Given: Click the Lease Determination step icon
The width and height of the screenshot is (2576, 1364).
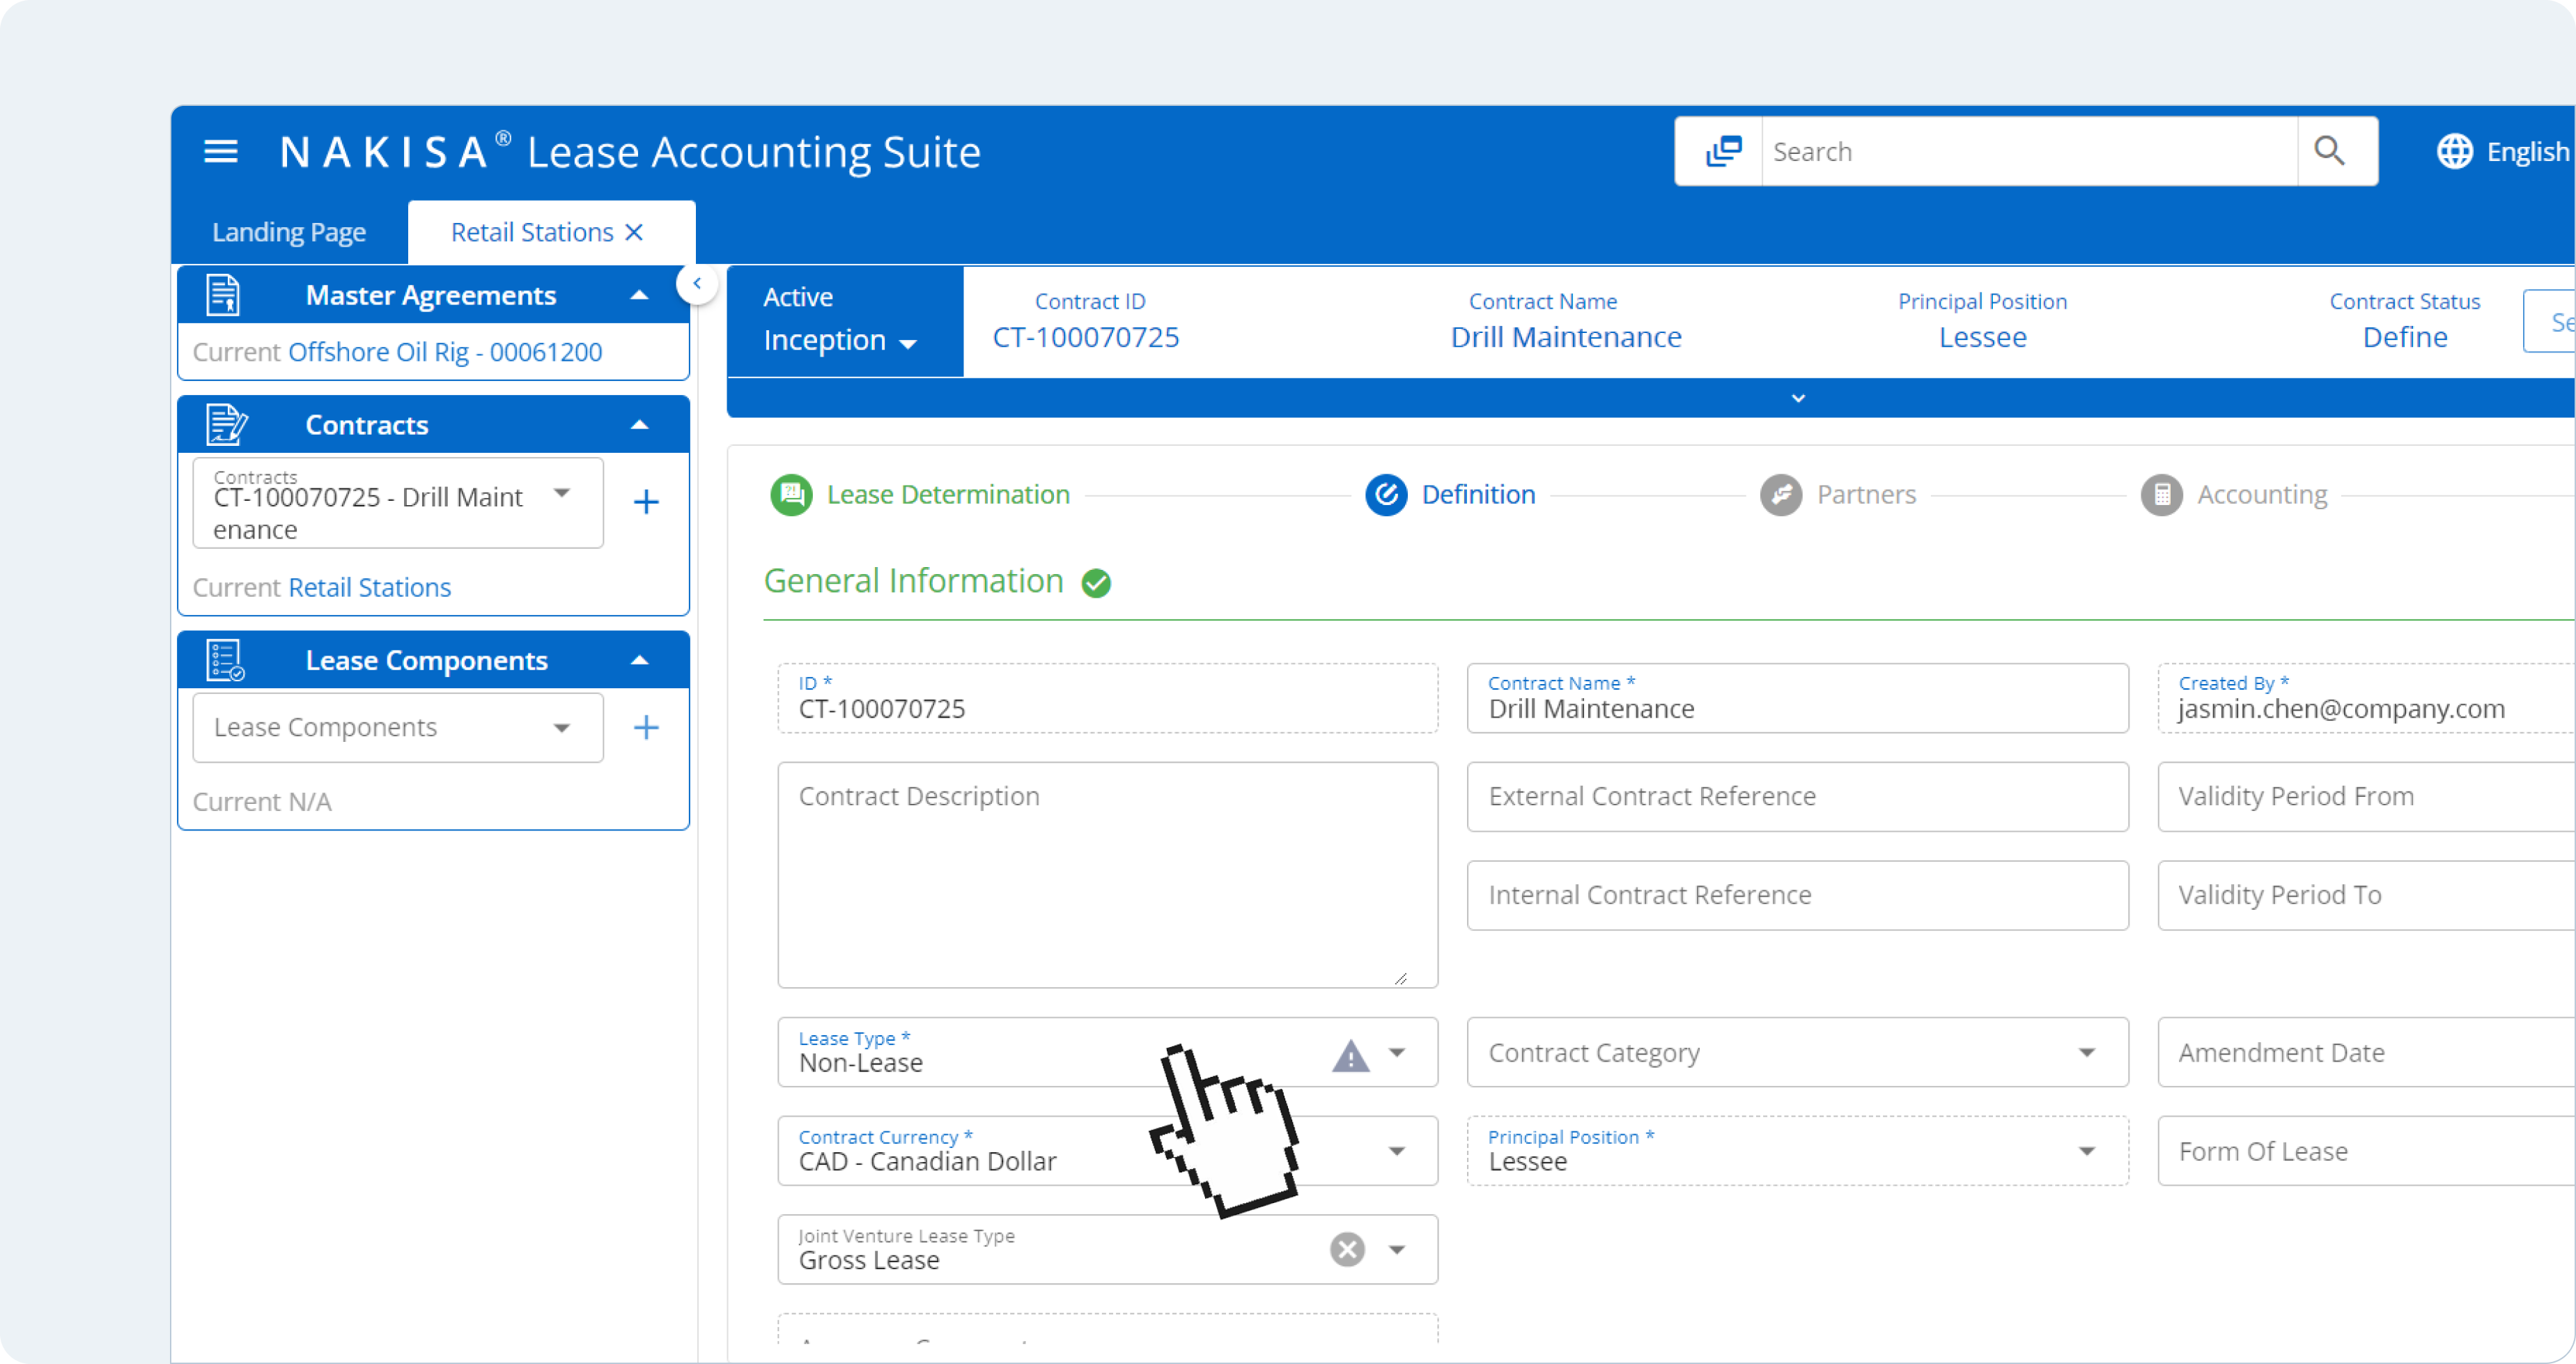Looking at the screenshot, I should pyautogui.click(x=791, y=495).
